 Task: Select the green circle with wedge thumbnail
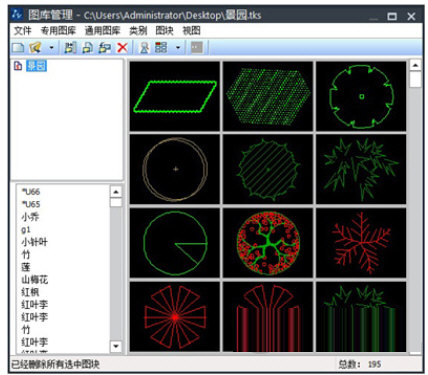pyautogui.click(x=175, y=243)
